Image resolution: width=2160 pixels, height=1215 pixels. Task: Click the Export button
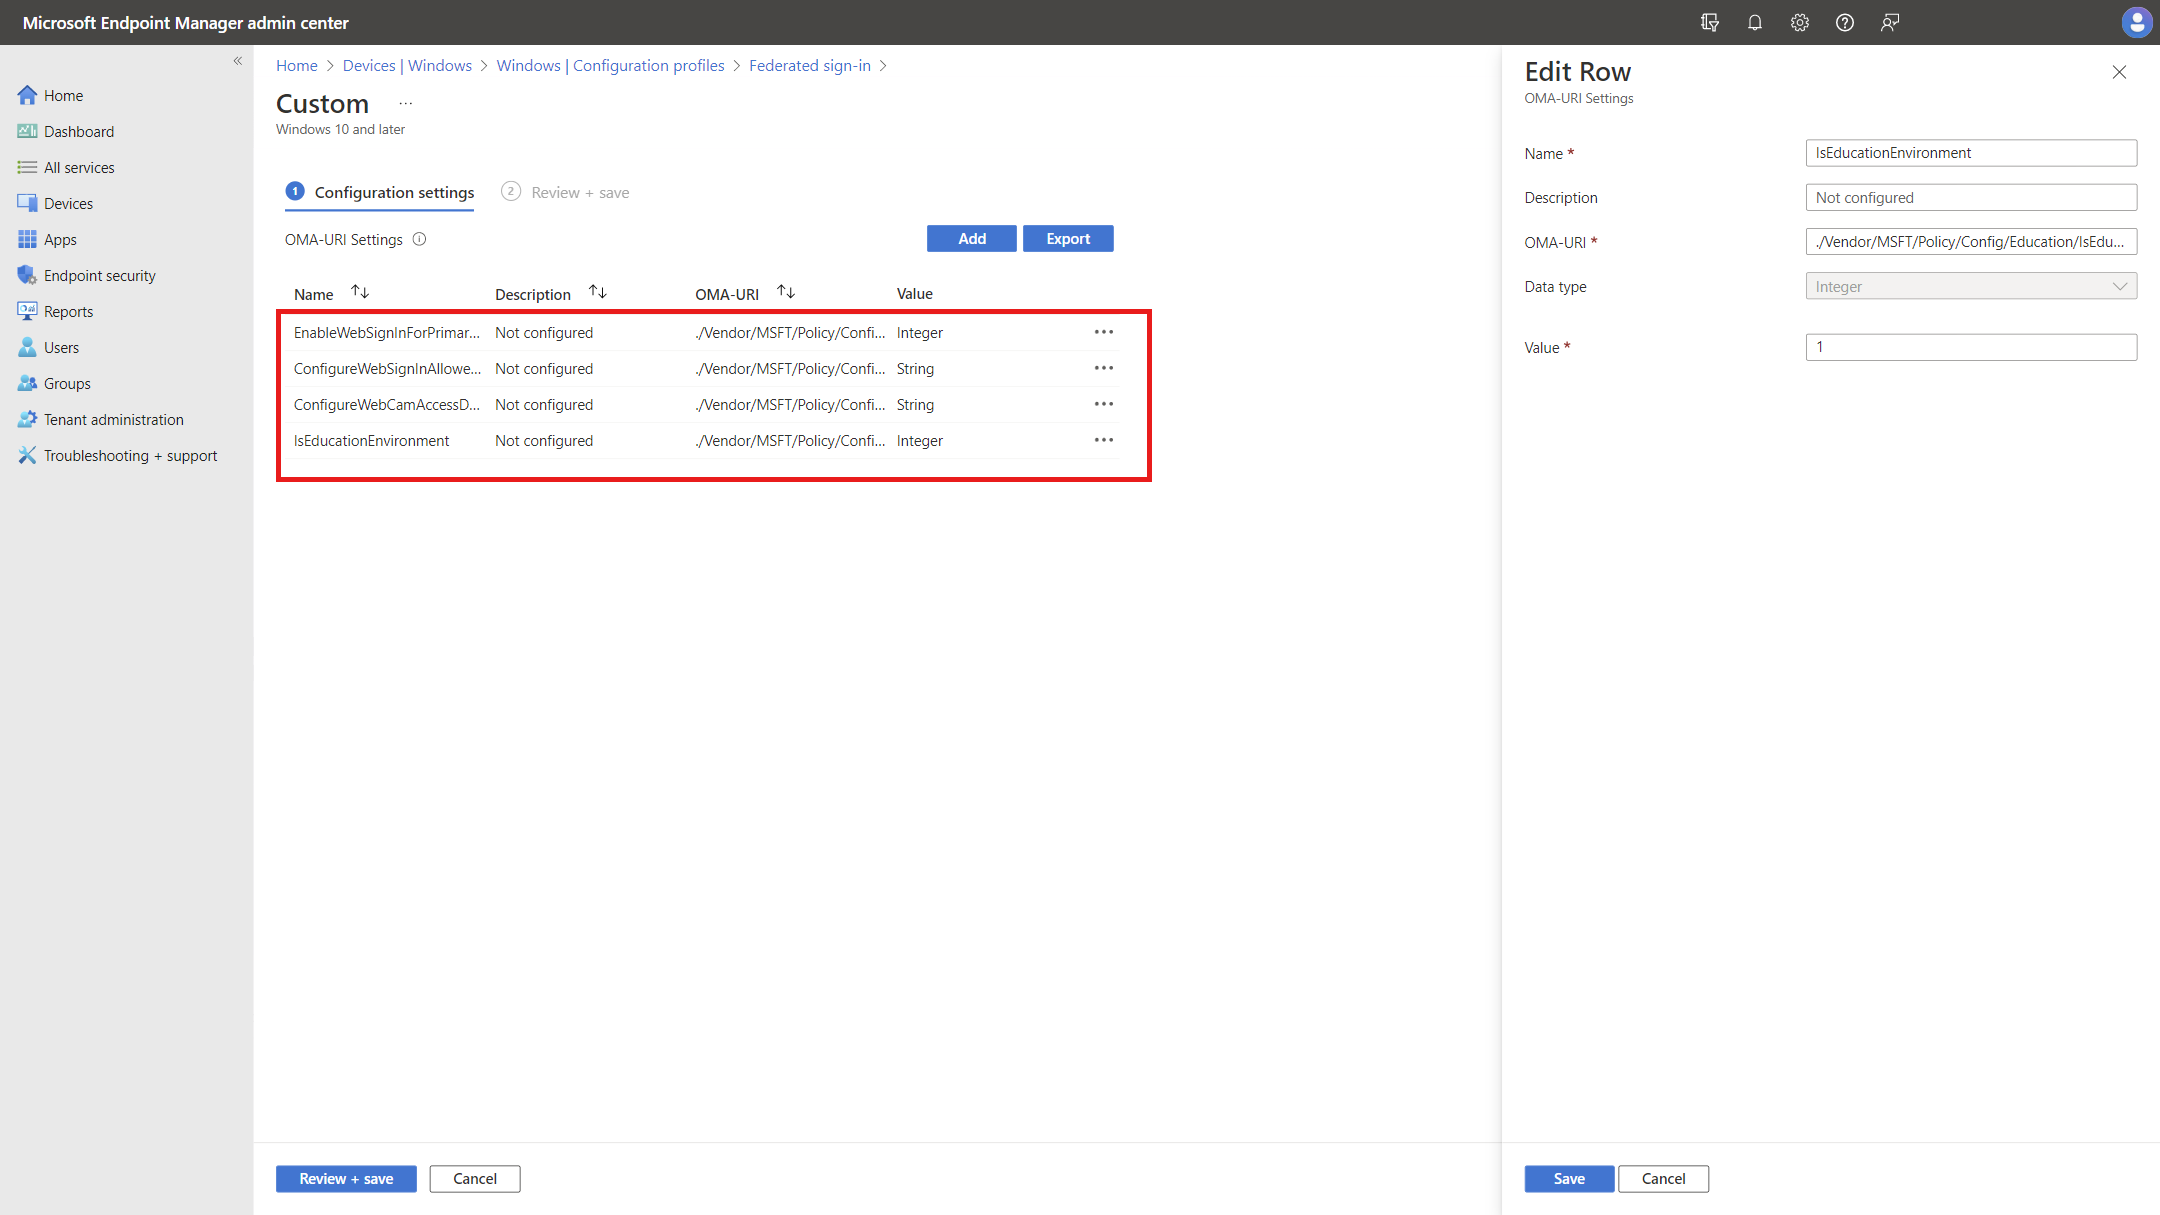pos(1067,238)
